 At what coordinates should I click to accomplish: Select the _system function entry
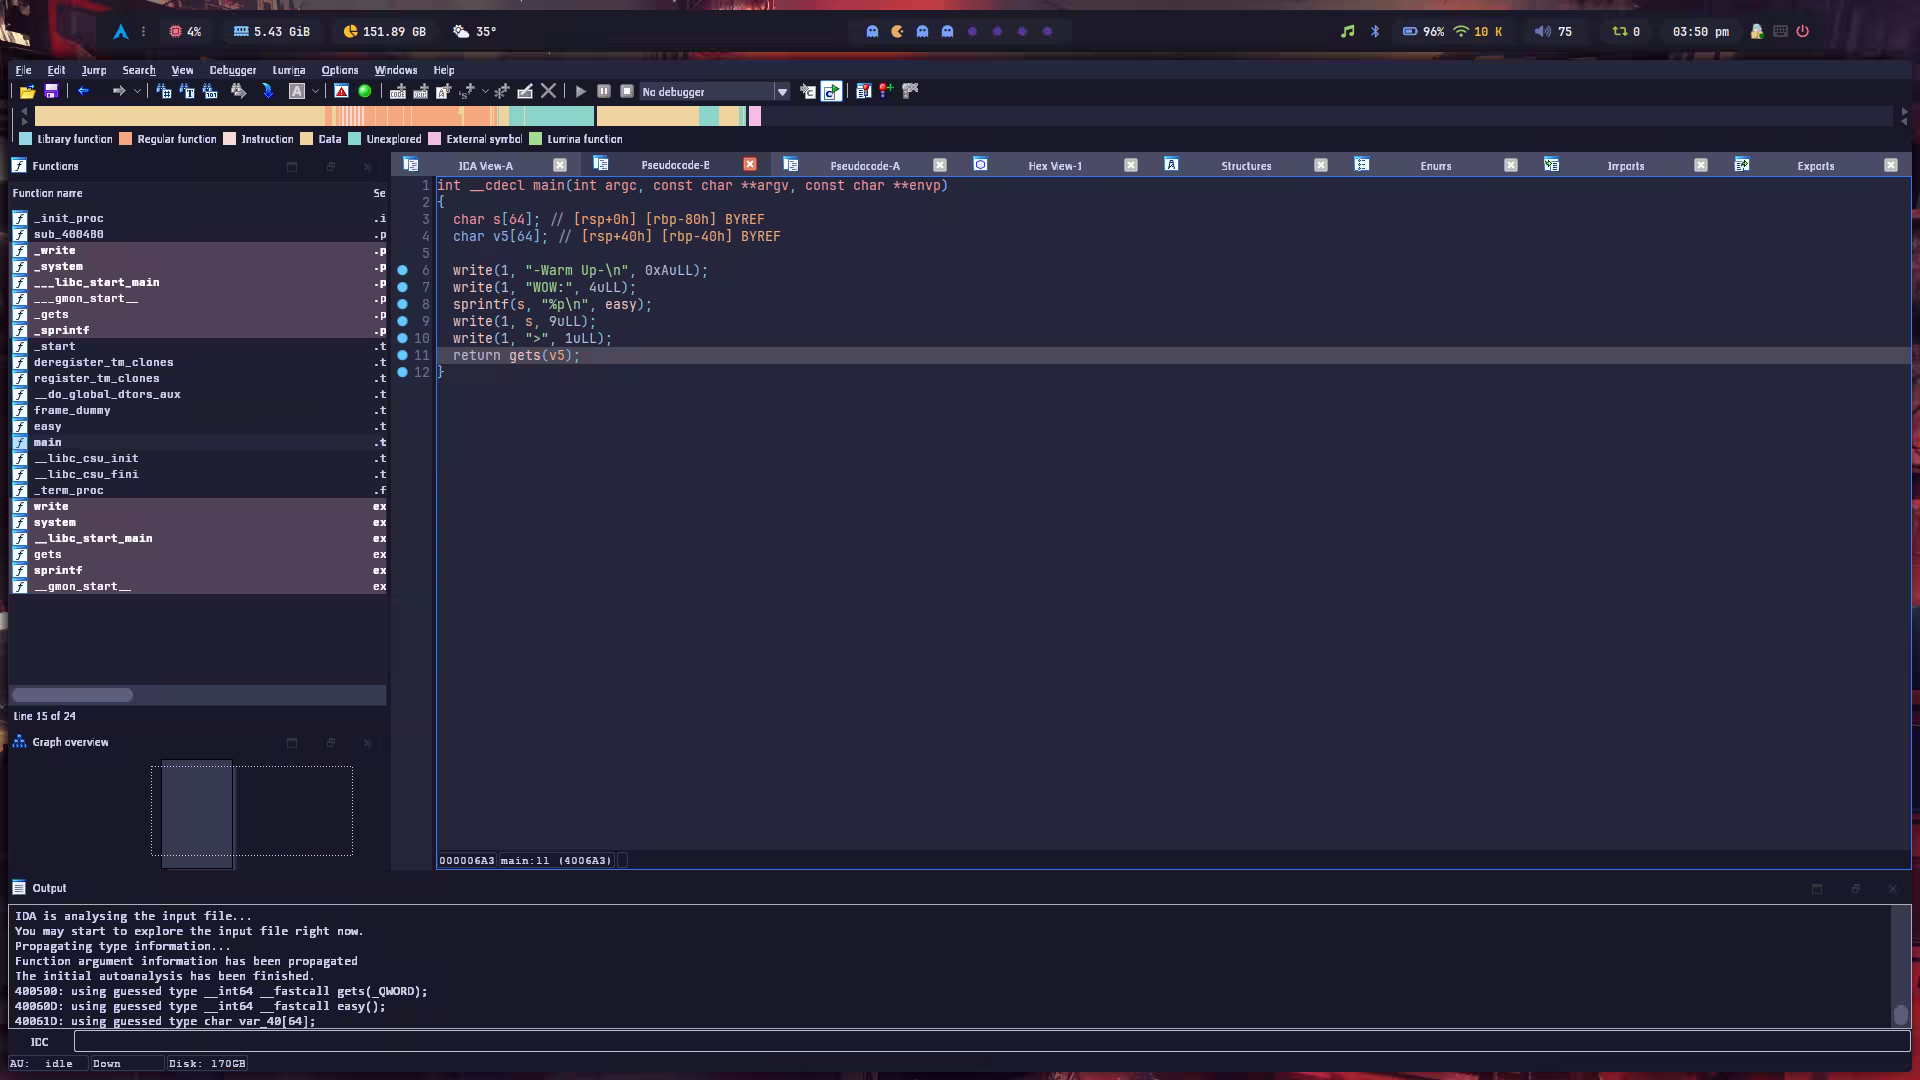pos(58,266)
